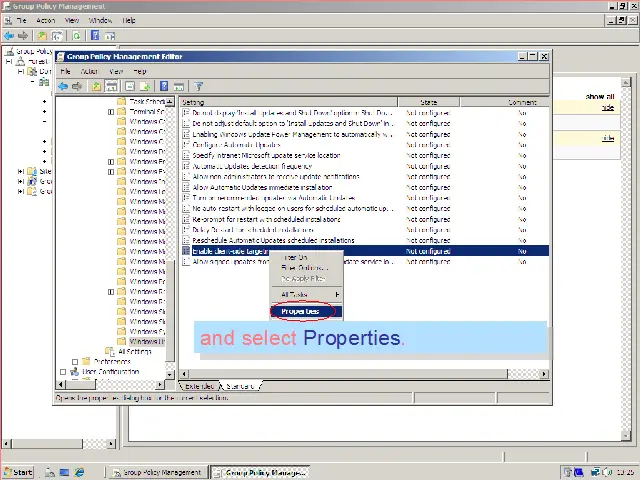This screenshot has height=480, width=640.
Task: Click the All Settings node icon in tree
Action: 110,351
